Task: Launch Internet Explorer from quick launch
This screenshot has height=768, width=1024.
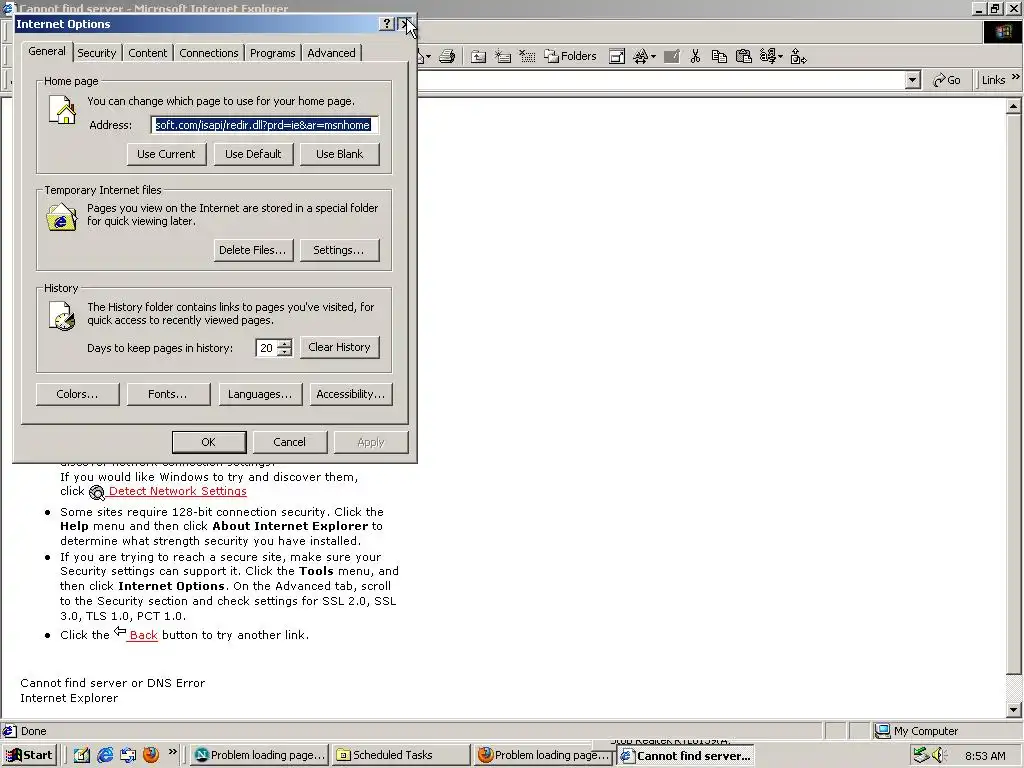Action: (105, 755)
